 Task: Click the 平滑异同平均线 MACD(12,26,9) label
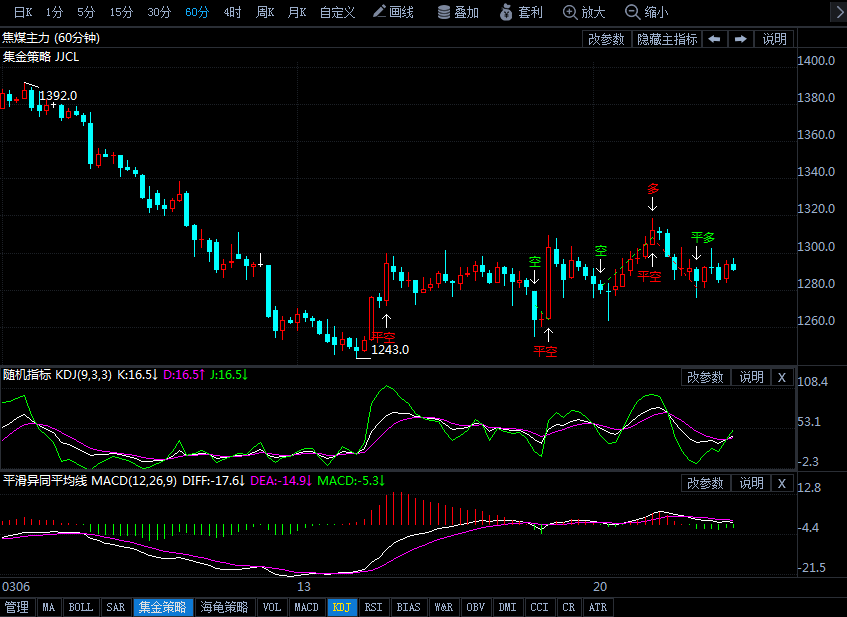[x=90, y=480]
